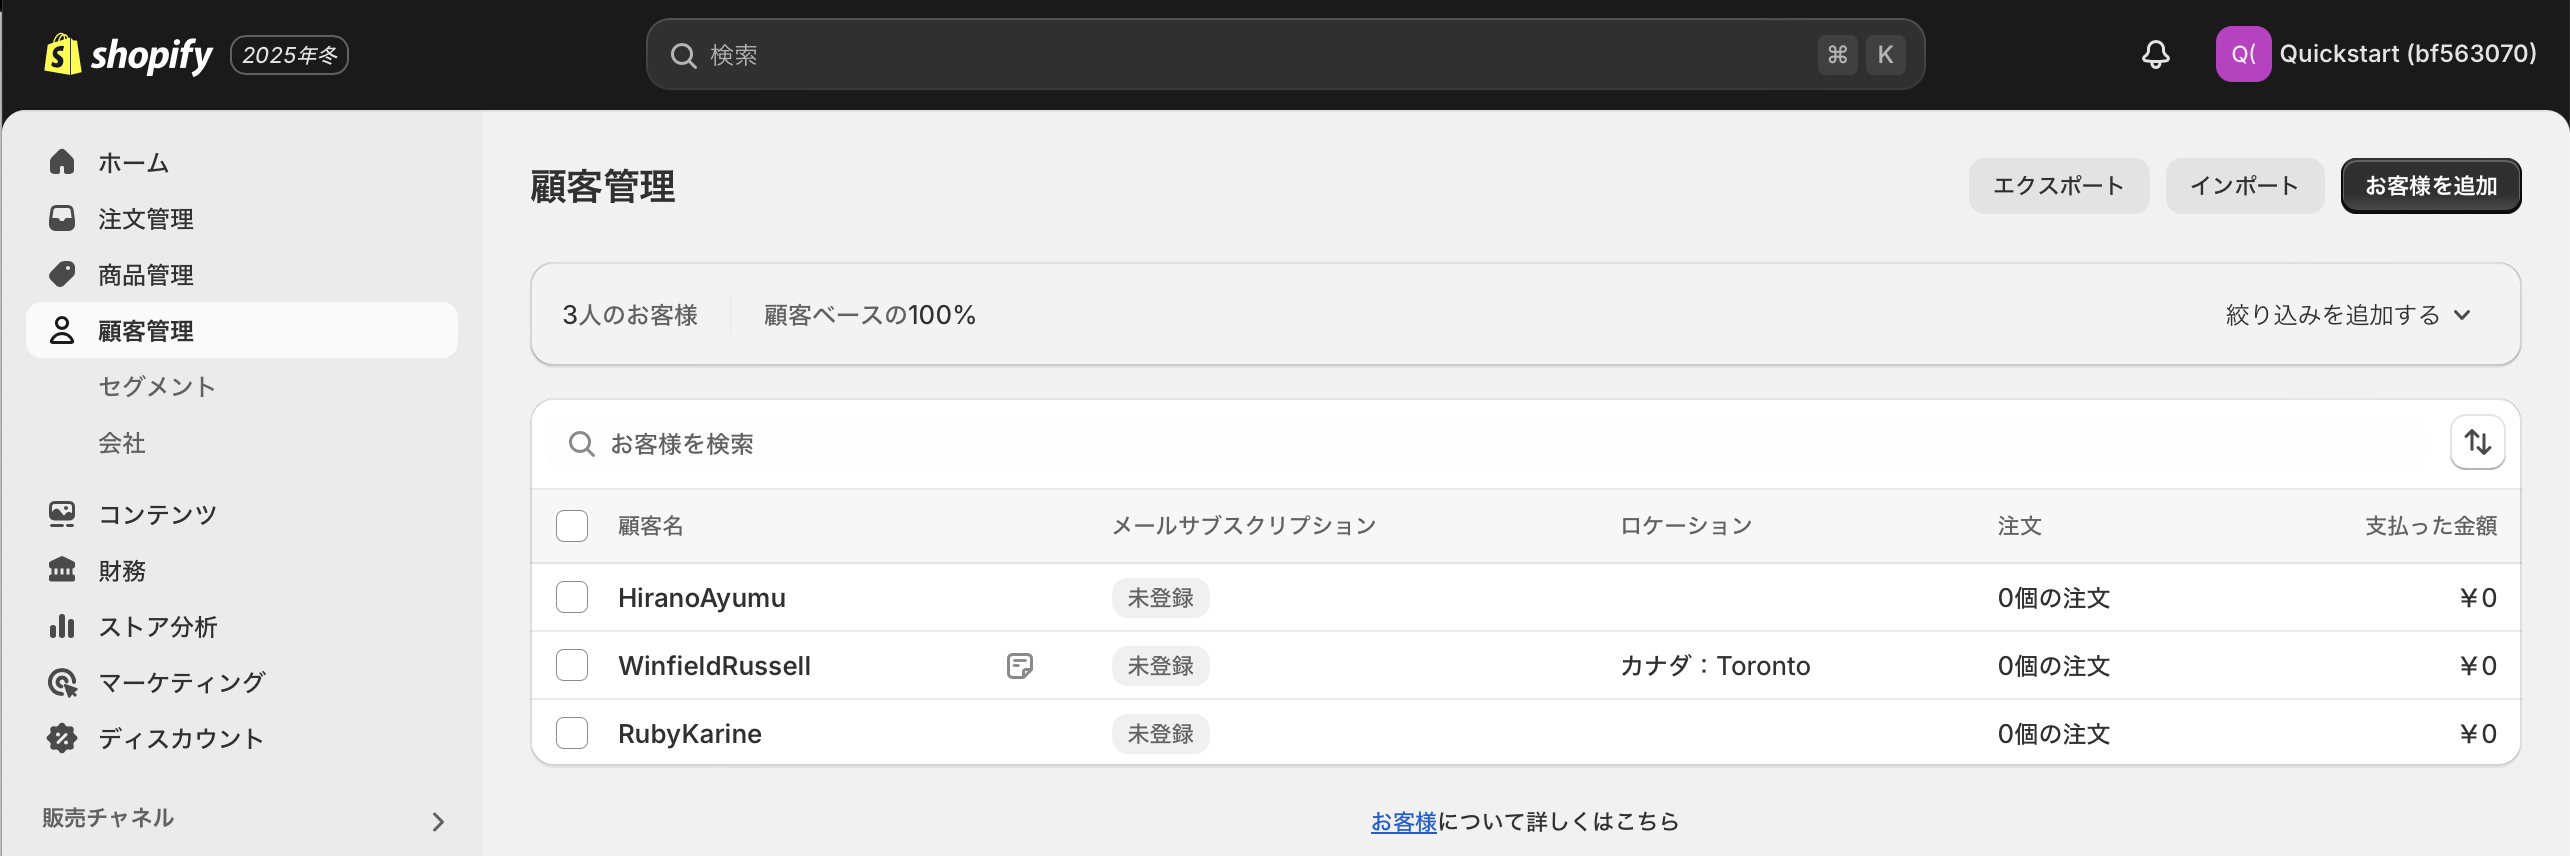
Task: Click the ディスカウント badge icon
Action: click(62, 738)
